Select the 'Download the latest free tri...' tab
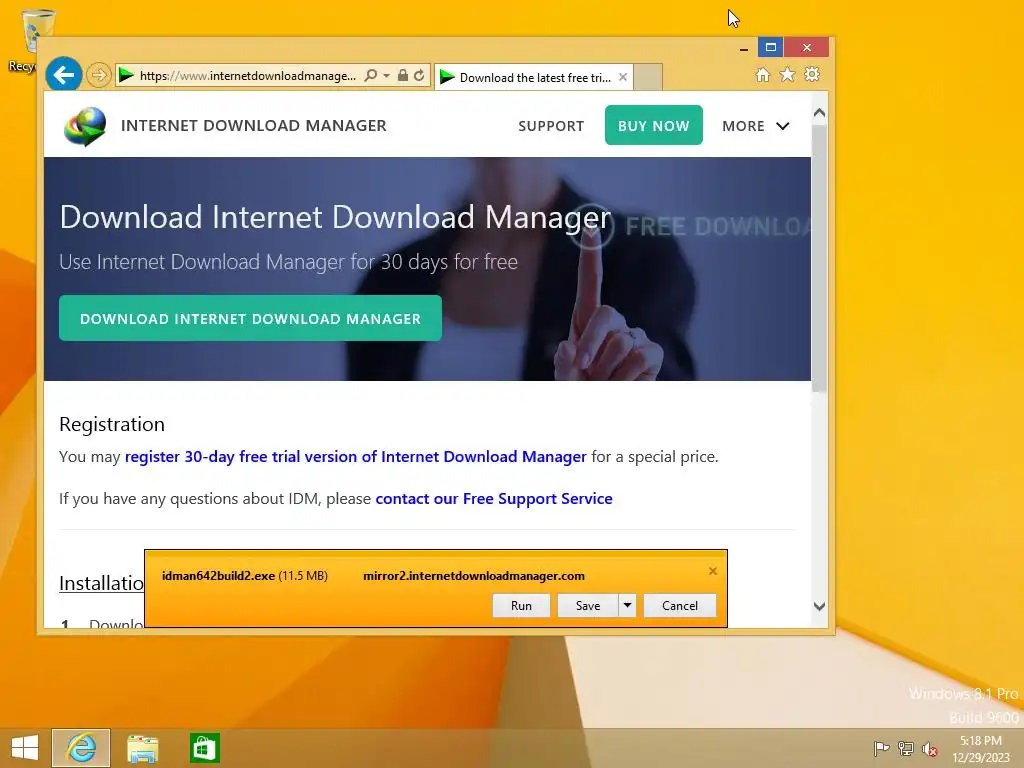Image resolution: width=1024 pixels, height=768 pixels. pos(532,78)
